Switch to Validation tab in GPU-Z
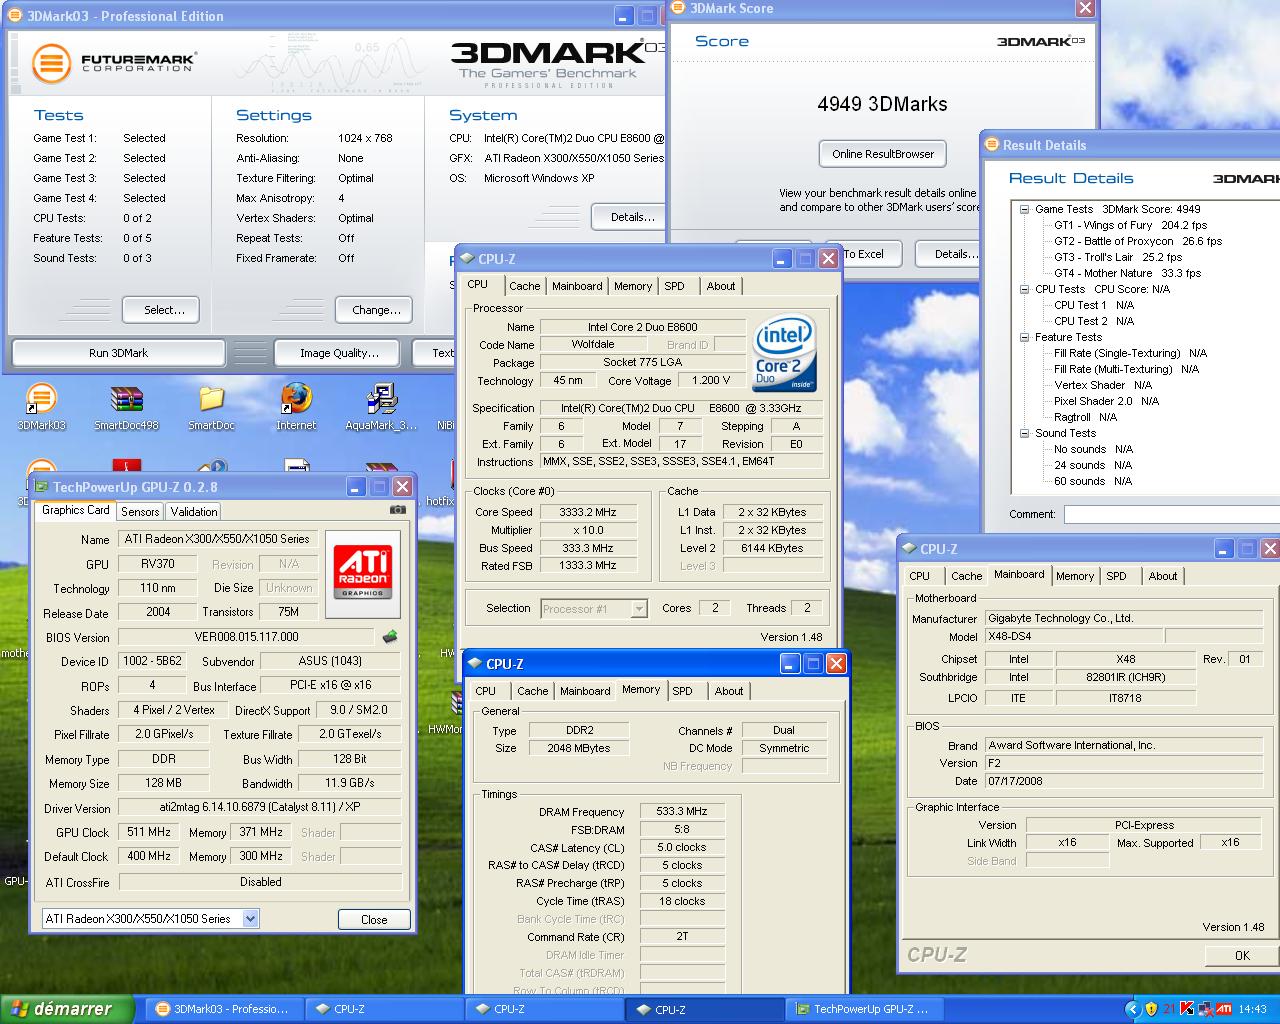Viewport: 1280px width, 1024px height. pyautogui.click(x=194, y=511)
